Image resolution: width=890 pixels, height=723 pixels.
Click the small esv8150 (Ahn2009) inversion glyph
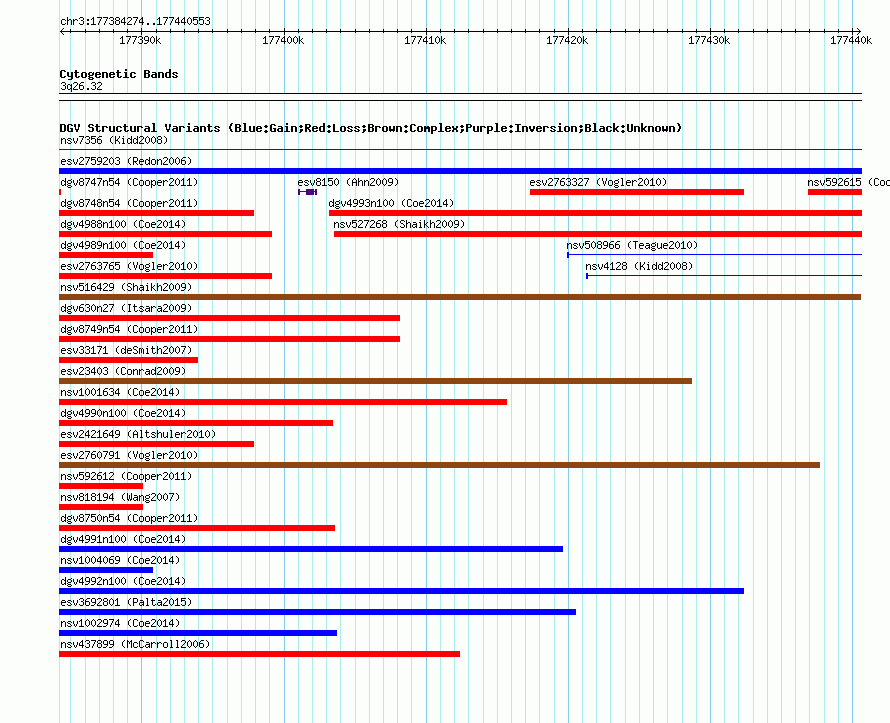click(x=308, y=192)
